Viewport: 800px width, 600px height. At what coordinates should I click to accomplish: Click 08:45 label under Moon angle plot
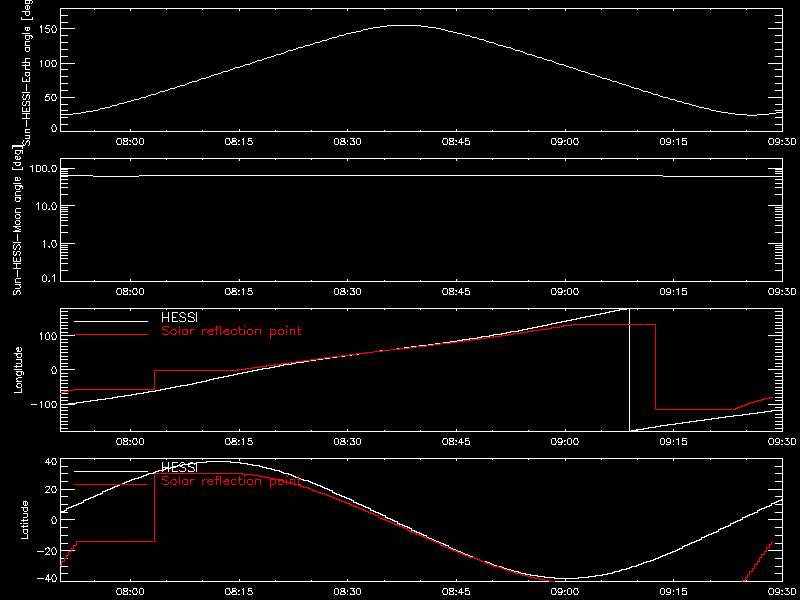(456, 292)
